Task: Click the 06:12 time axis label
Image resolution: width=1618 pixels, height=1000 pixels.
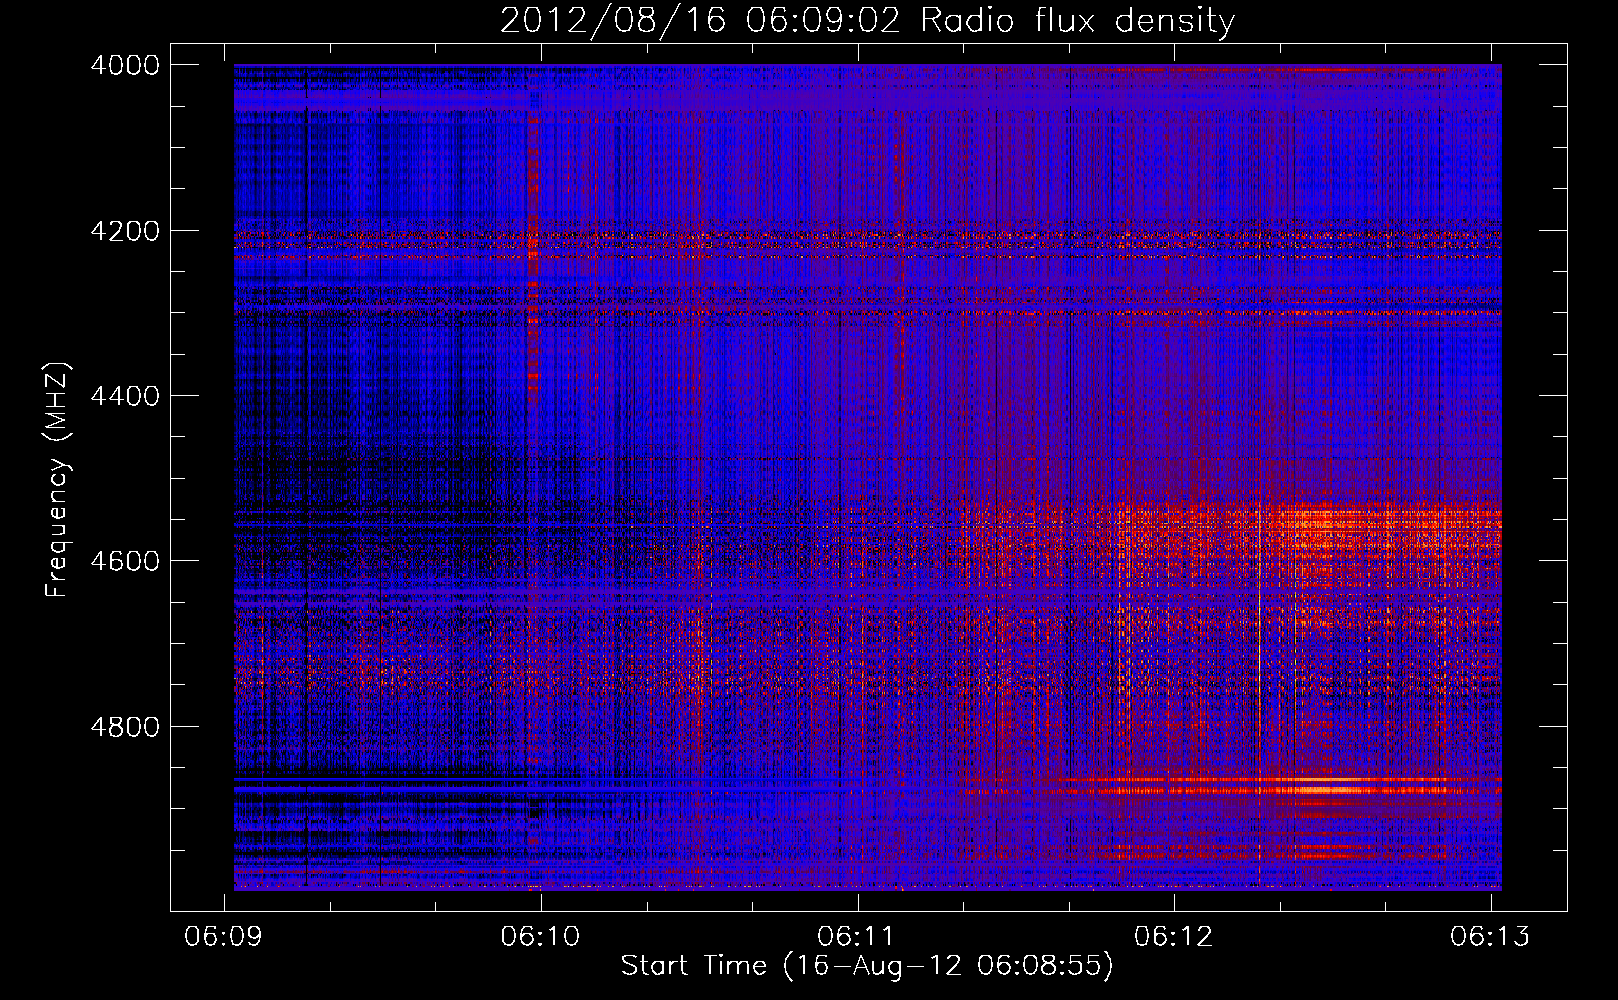Action: 1174,936
